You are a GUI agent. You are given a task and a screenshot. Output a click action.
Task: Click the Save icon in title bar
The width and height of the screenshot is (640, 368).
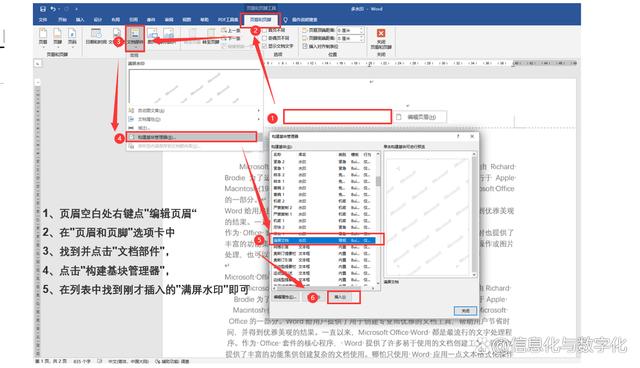[x=43, y=9]
